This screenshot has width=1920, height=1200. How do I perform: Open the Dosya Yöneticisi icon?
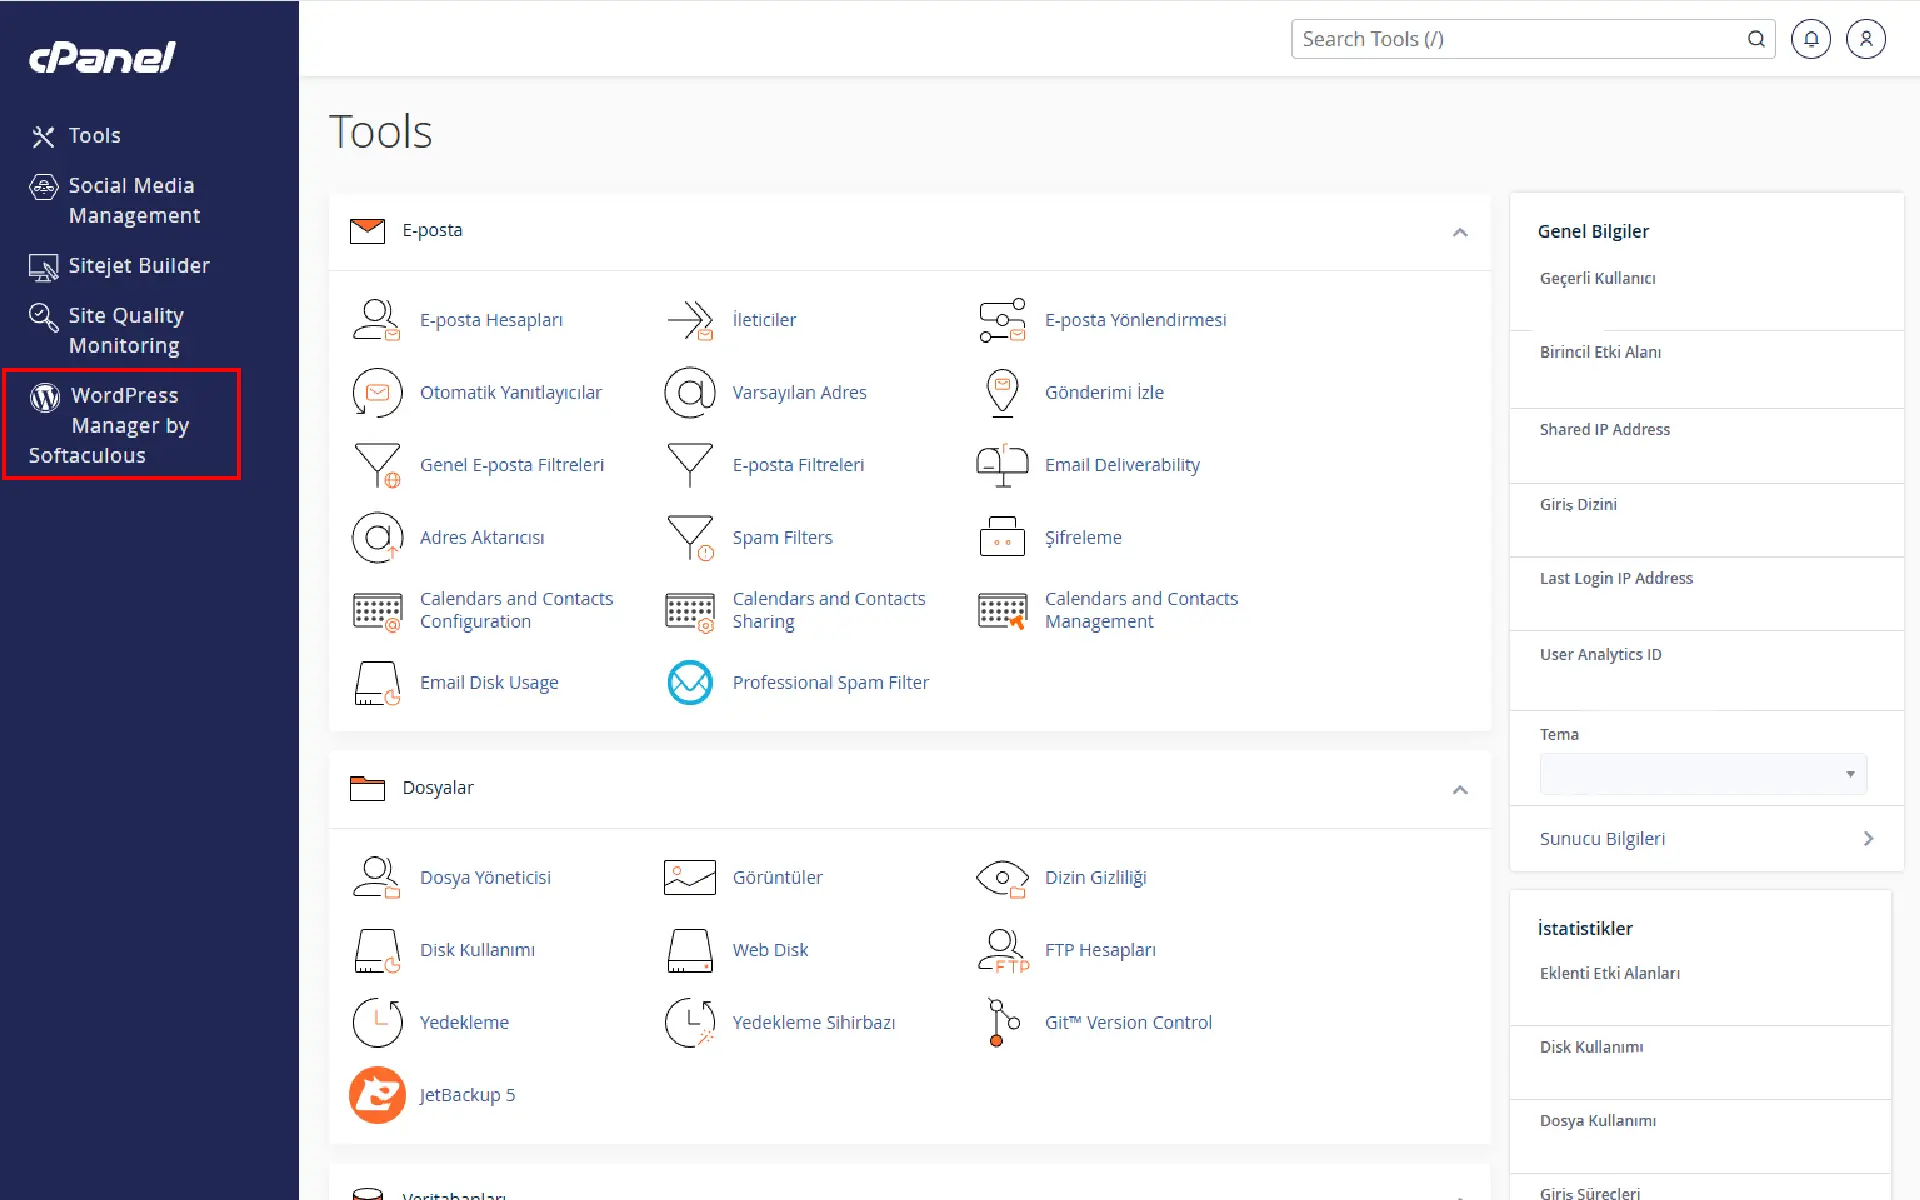377,878
